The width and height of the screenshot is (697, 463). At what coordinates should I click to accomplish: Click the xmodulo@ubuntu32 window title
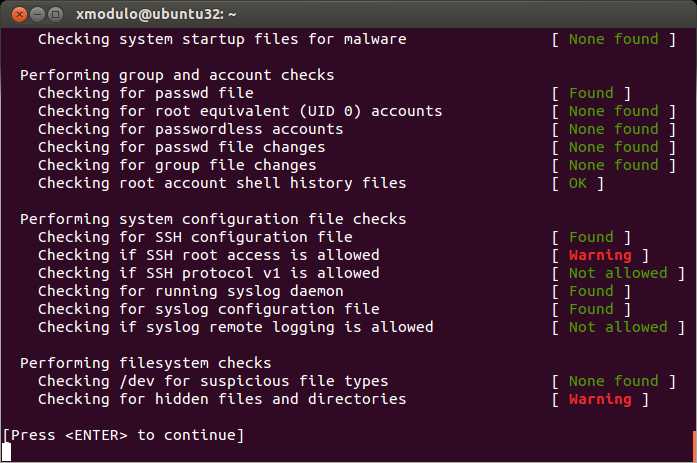pos(156,15)
